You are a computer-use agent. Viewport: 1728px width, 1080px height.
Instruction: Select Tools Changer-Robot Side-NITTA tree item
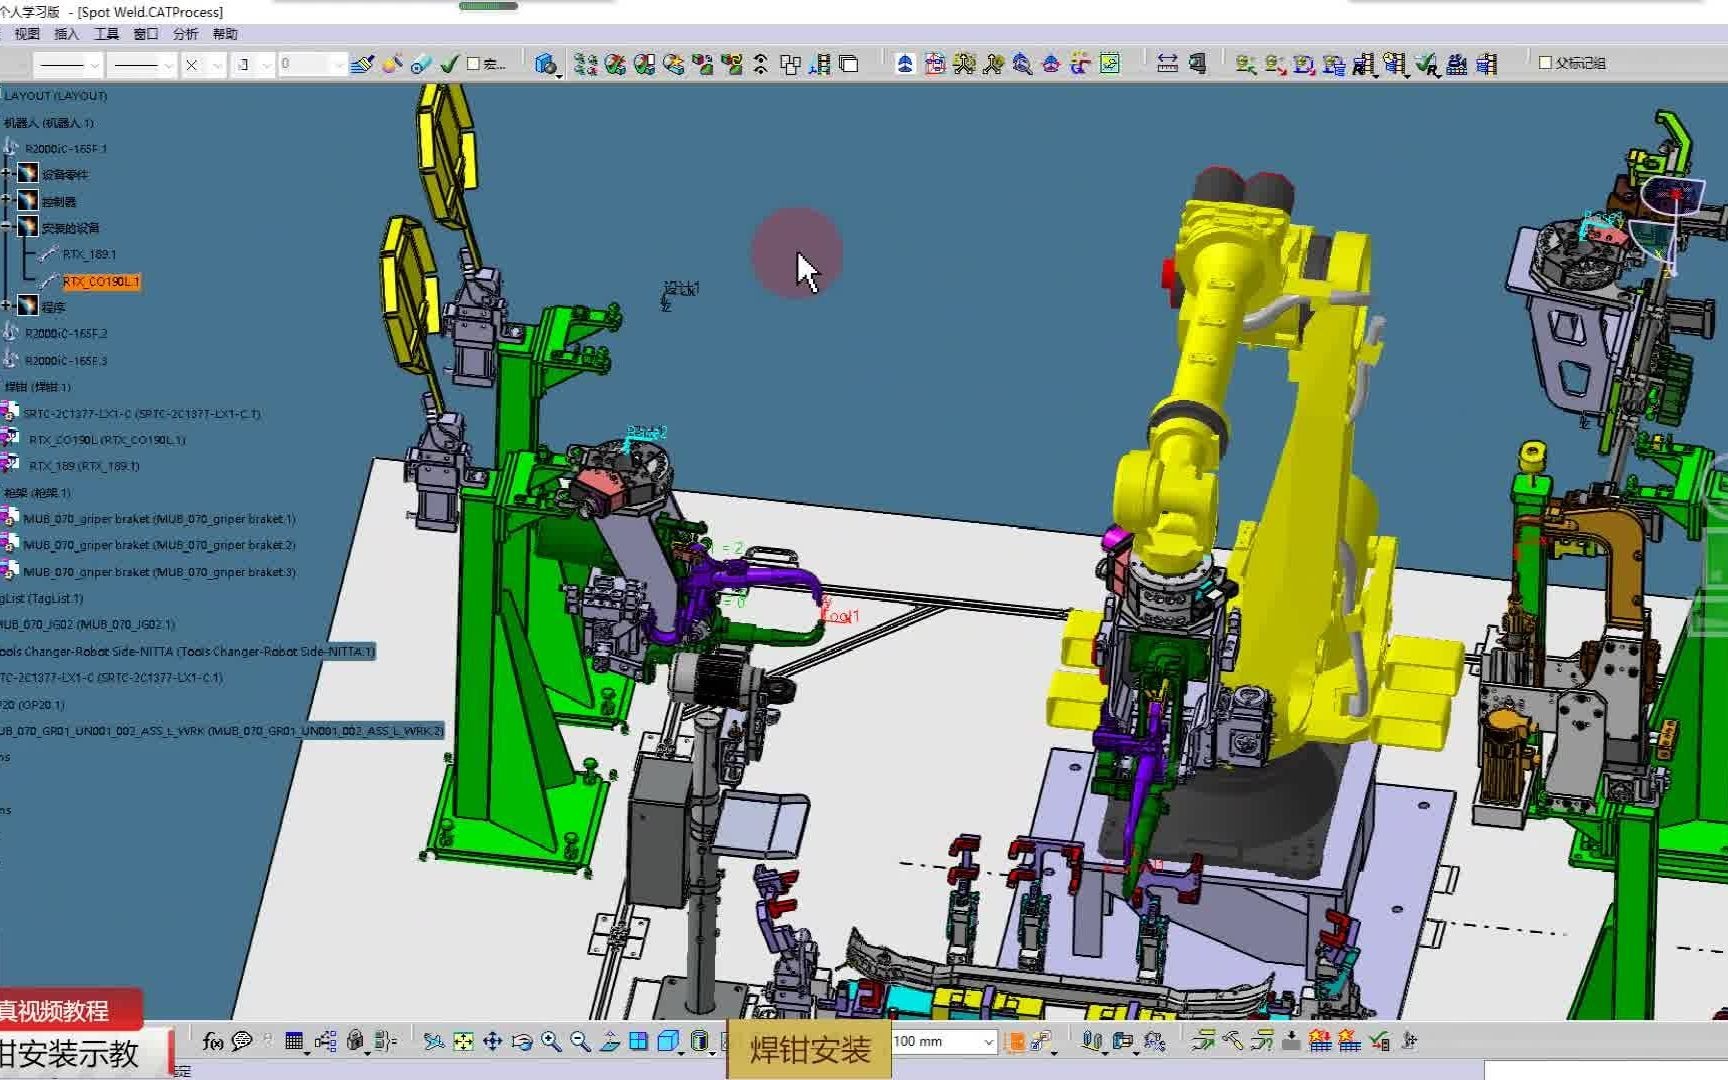click(x=187, y=651)
